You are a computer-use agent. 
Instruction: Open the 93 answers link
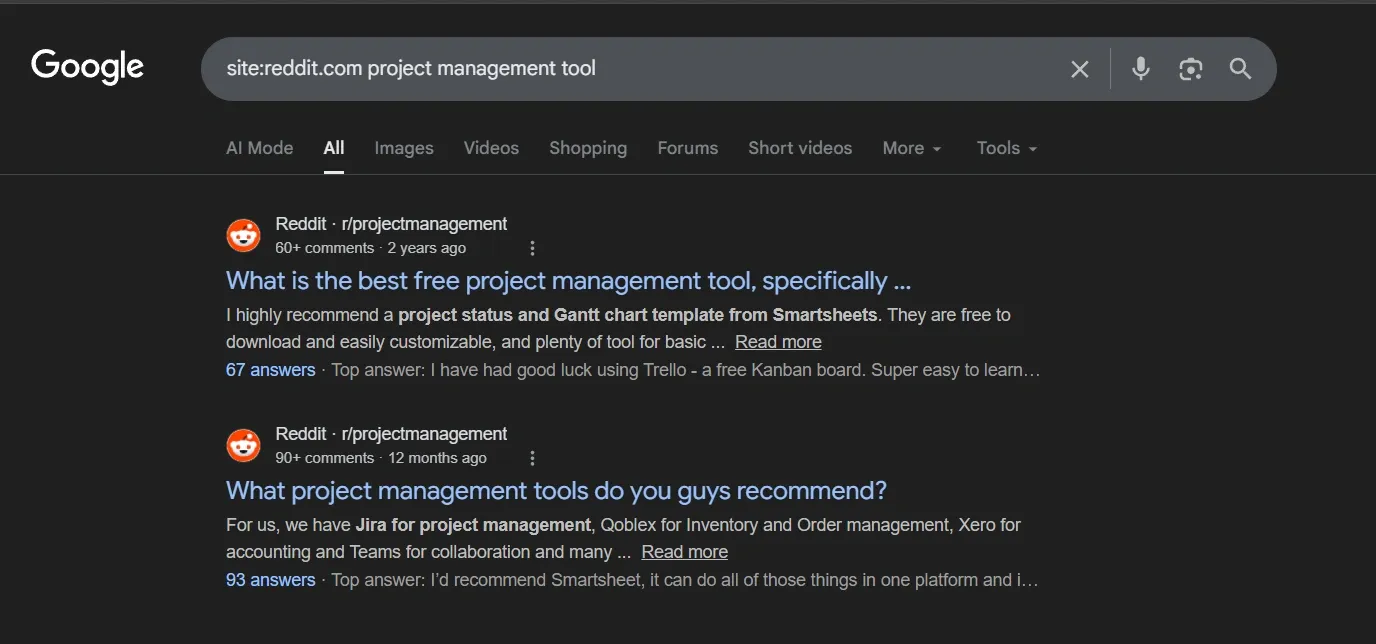click(x=271, y=580)
